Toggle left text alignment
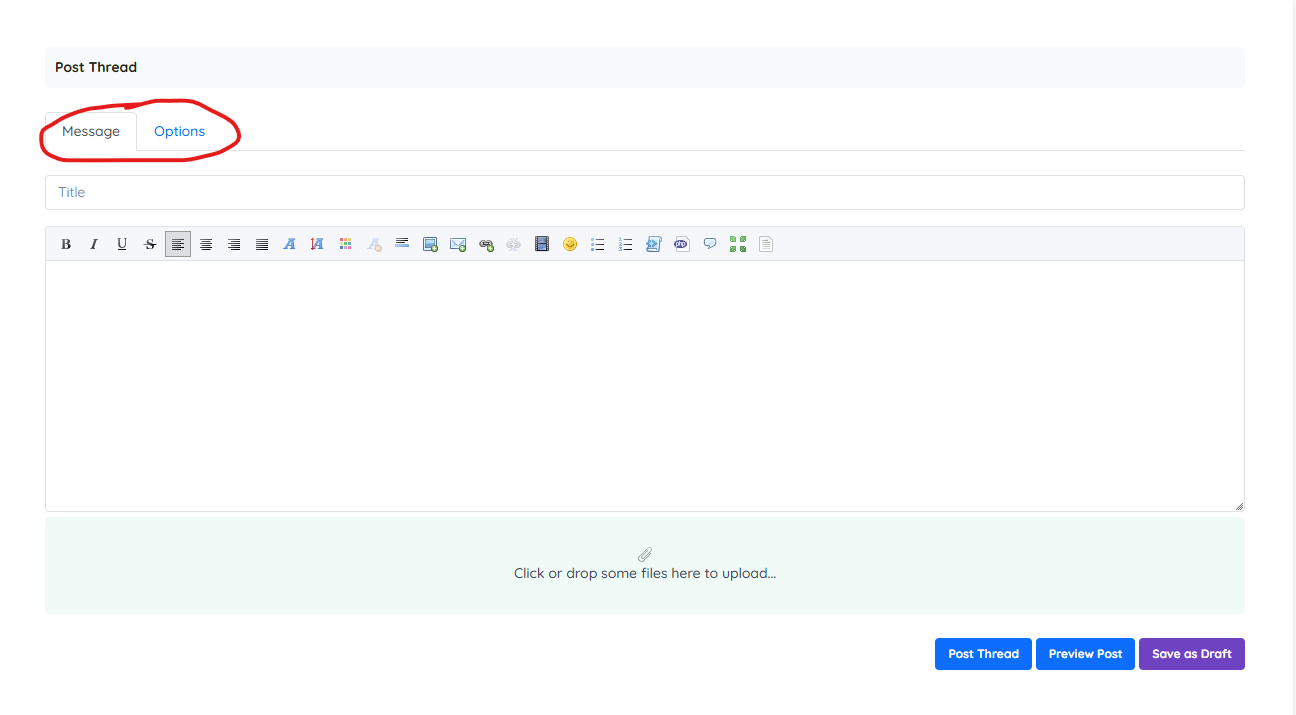1296x715 pixels. [x=178, y=244]
